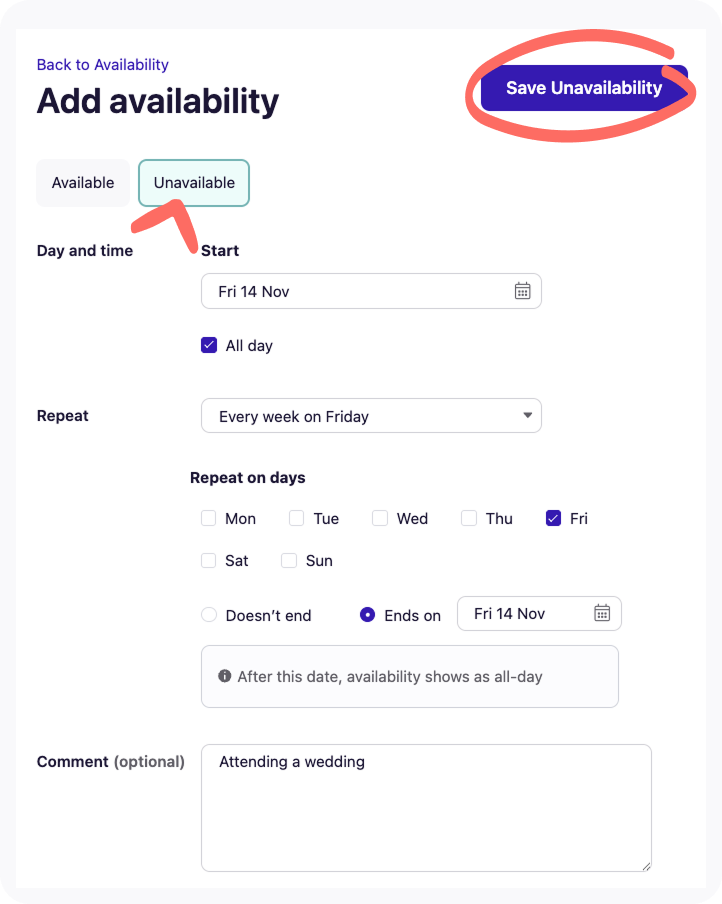Select the Doesn't end radio option

point(209,615)
